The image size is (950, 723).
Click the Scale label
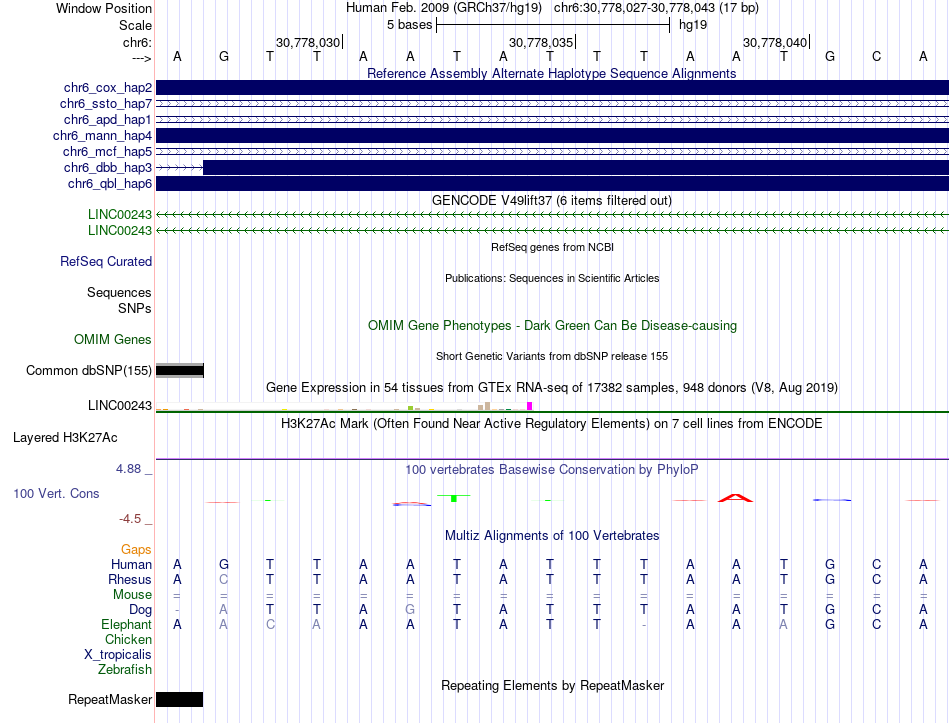coord(135,25)
